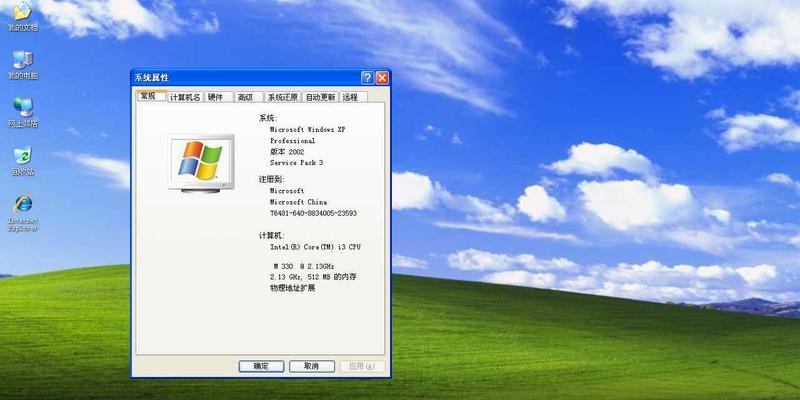Viewport: 800px width, 400px height.
Task: Select the Internet Explorer desktop icon
Action: 23,212
